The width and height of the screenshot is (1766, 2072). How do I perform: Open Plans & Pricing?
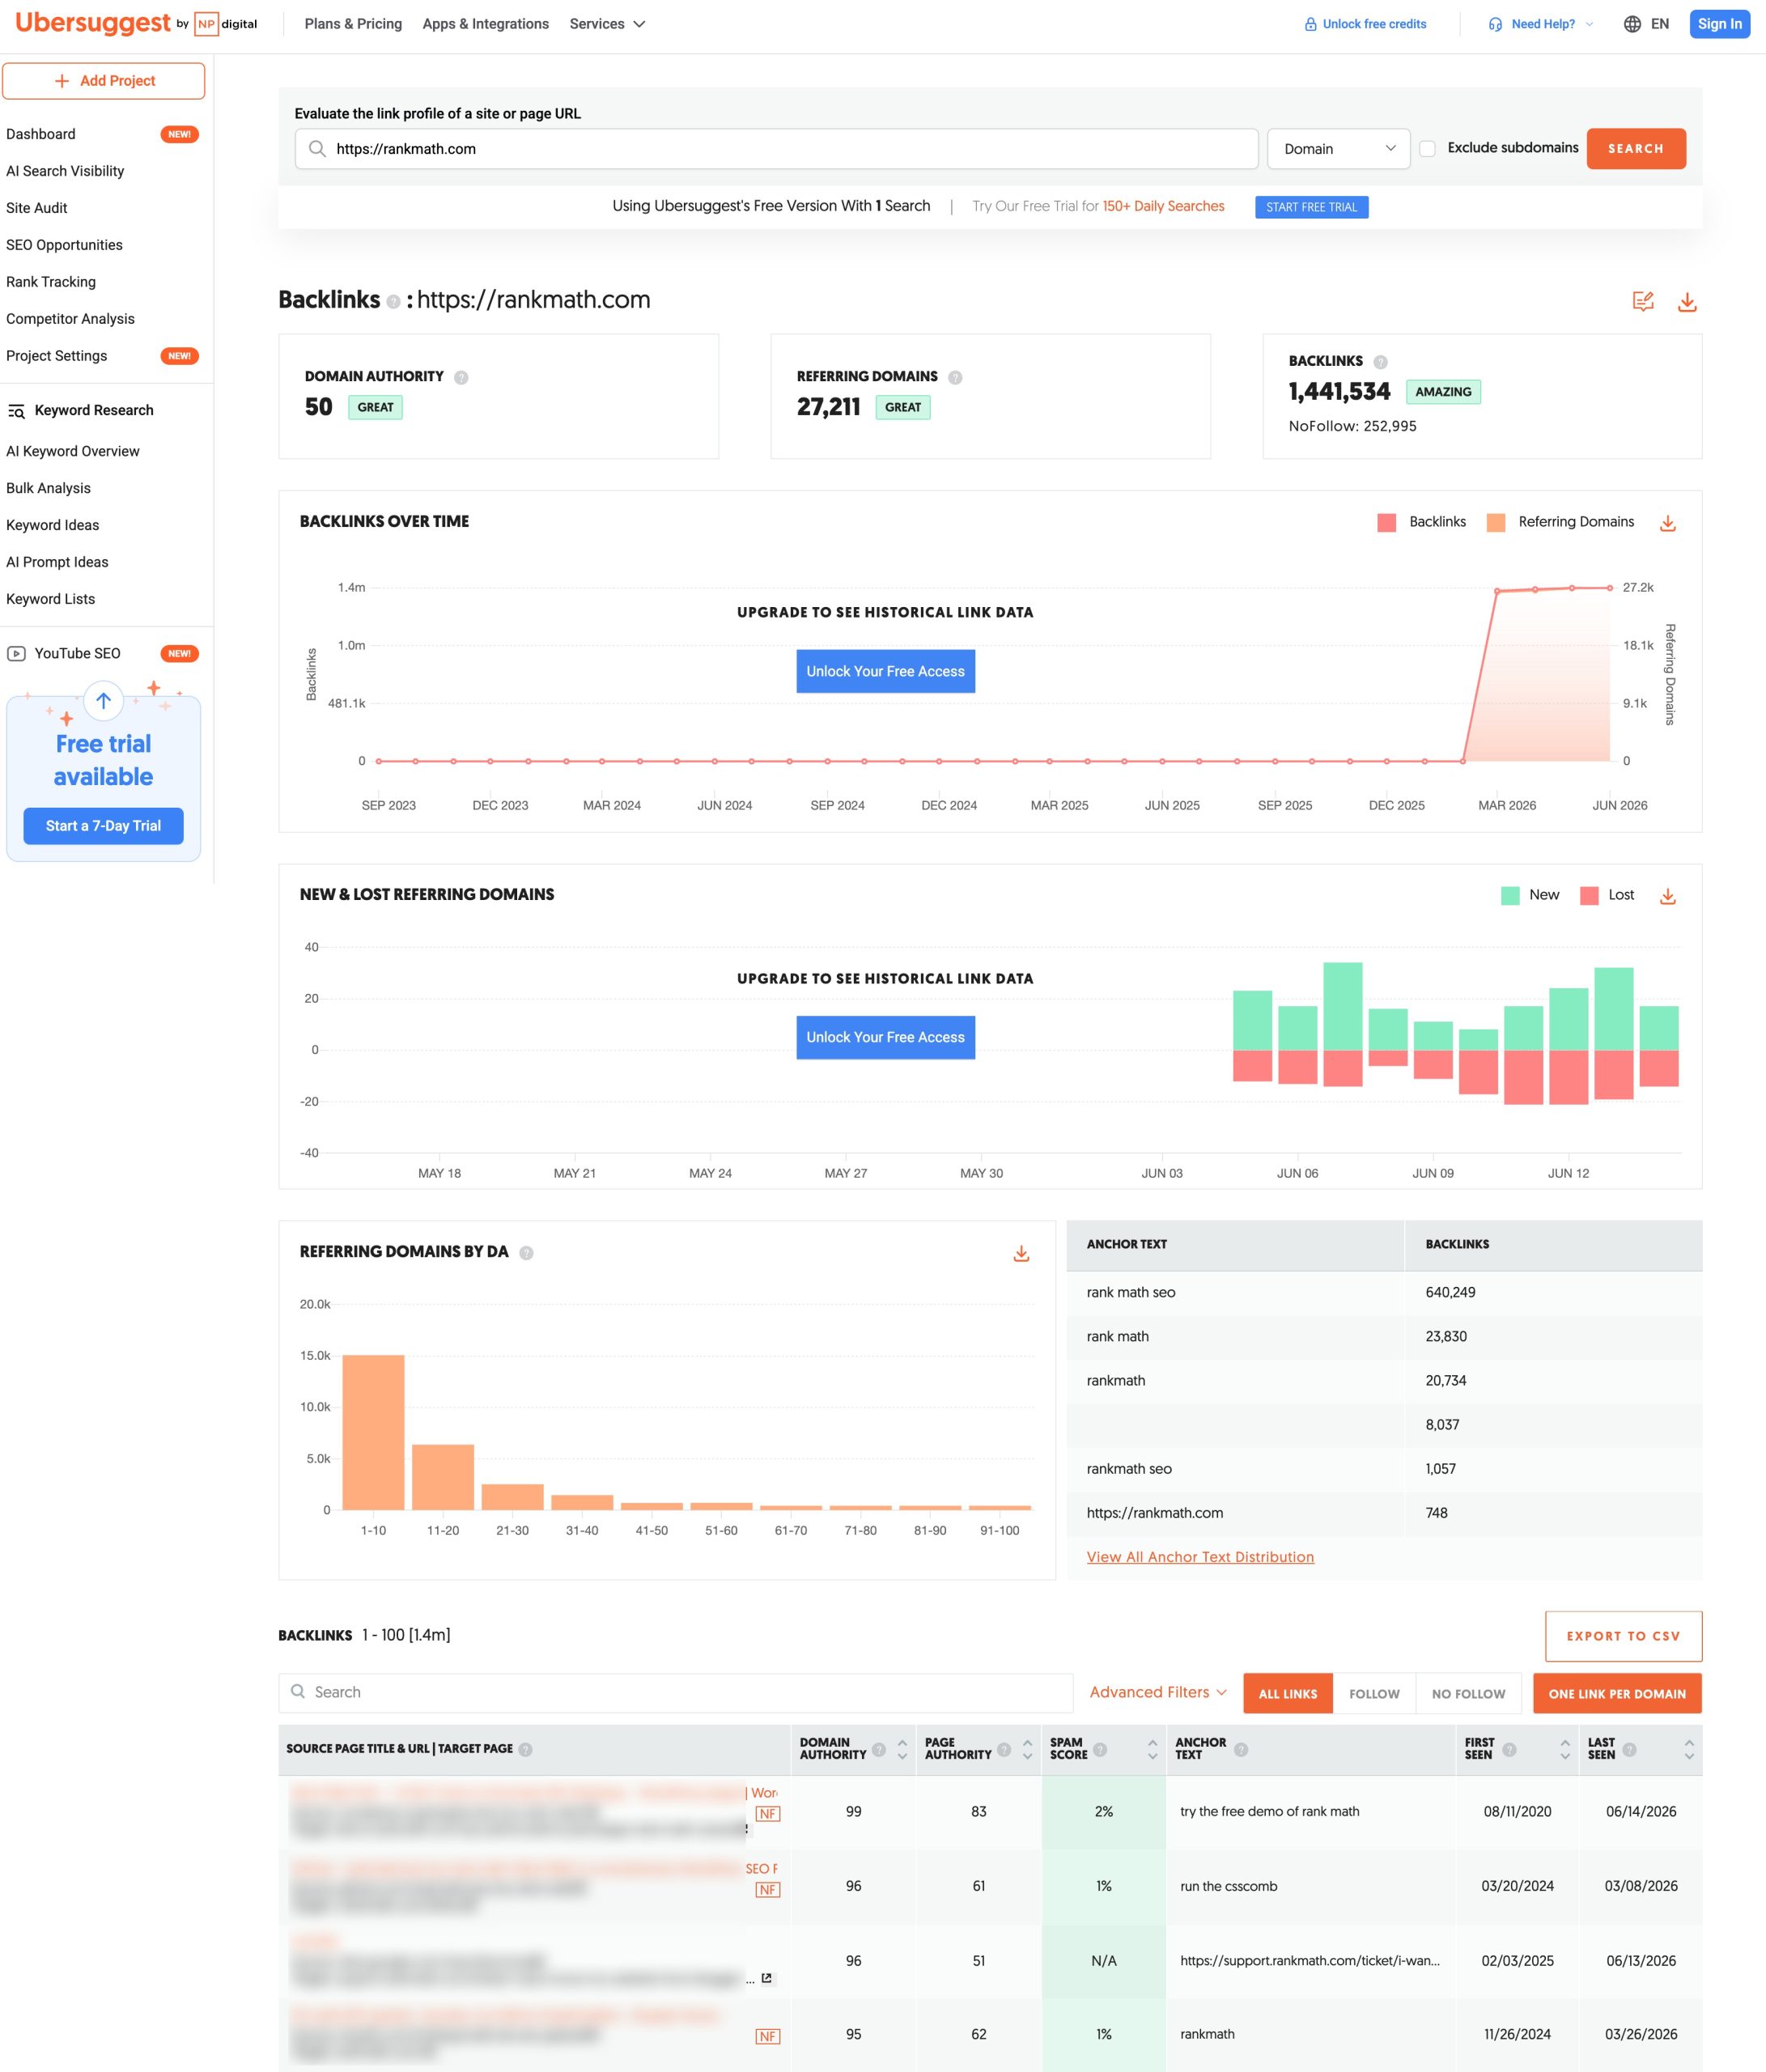353,24
